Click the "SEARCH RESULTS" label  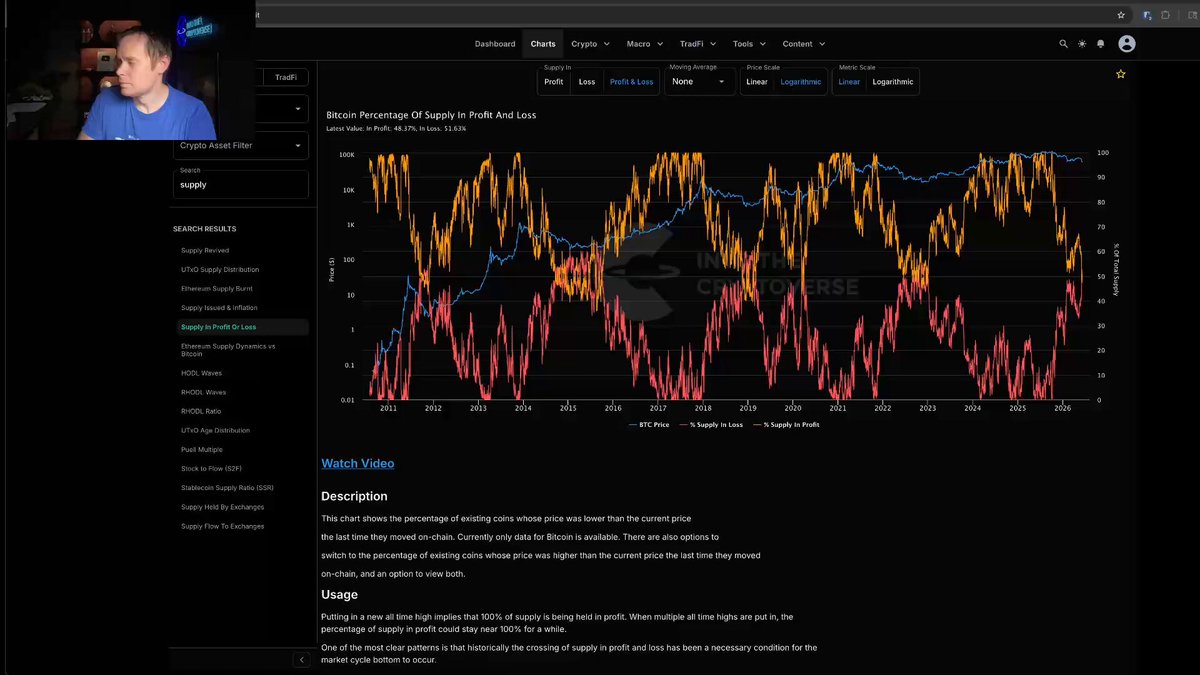(204, 229)
